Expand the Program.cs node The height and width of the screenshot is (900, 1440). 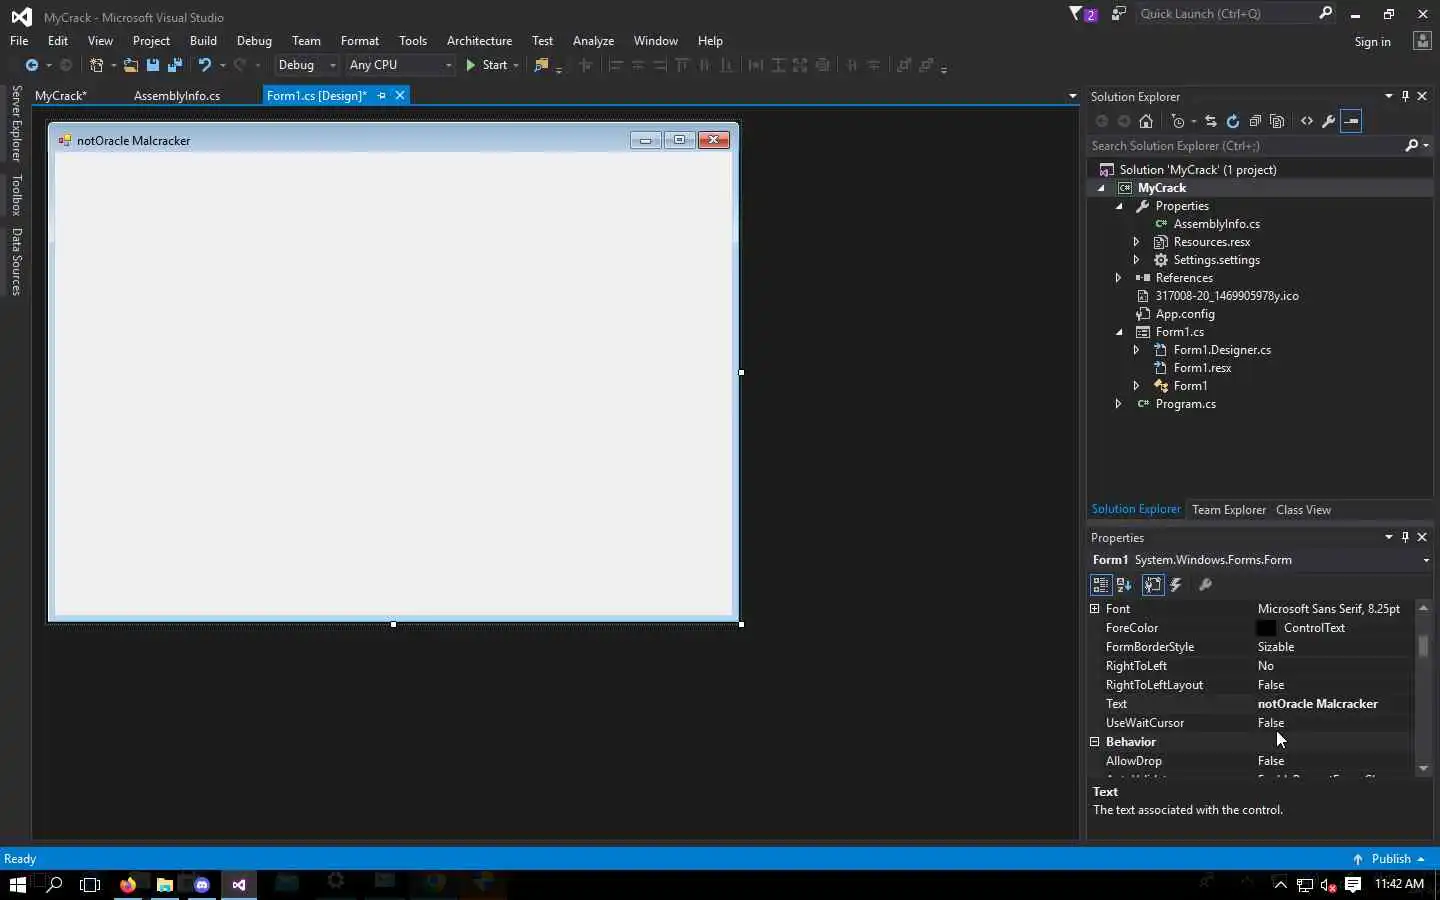[1118, 404]
